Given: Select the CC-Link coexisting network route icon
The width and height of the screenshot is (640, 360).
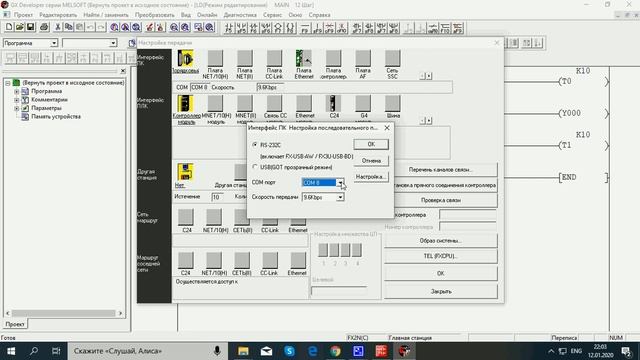Looking at the screenshot, I should 270,260.
